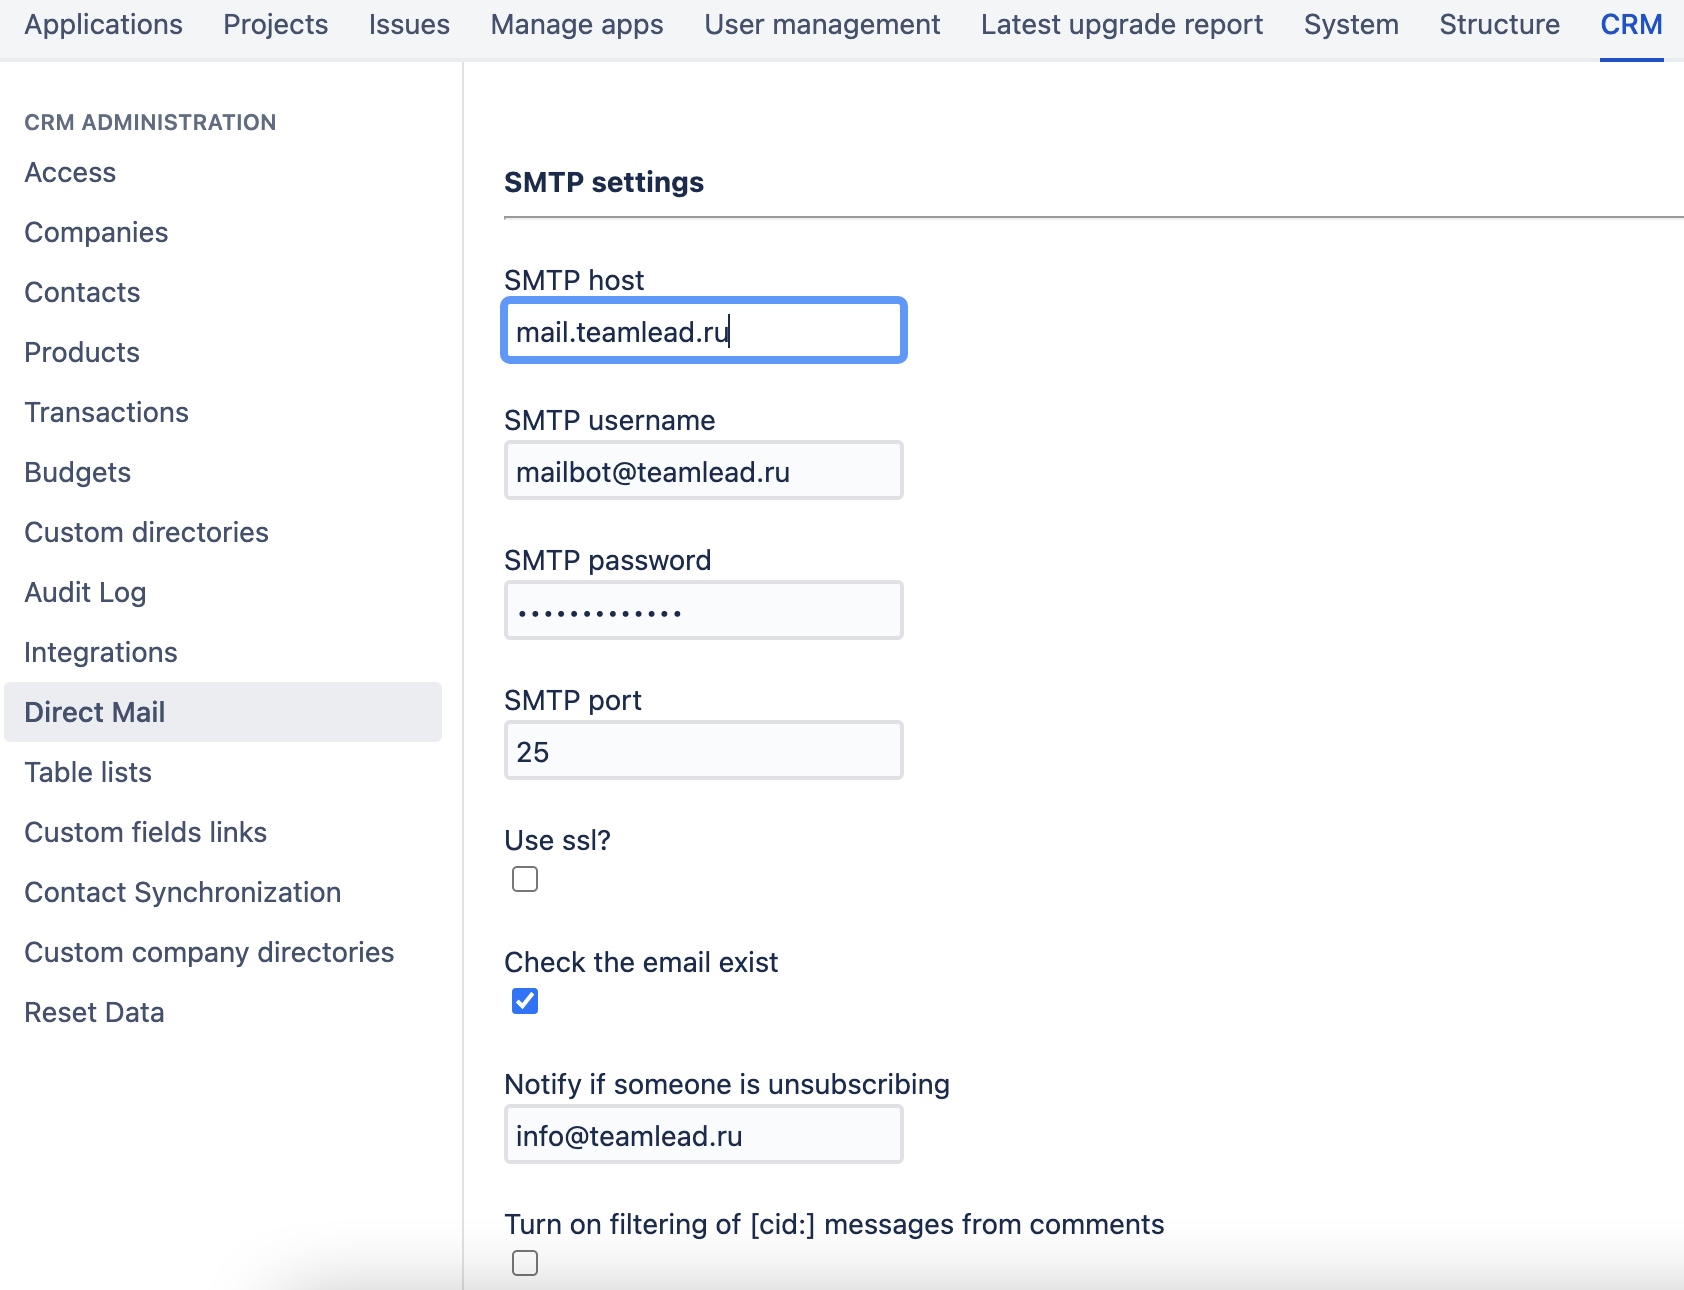Edit the unsubscribe notification email field
Screen dimensions: 1684x1290
703,1135
